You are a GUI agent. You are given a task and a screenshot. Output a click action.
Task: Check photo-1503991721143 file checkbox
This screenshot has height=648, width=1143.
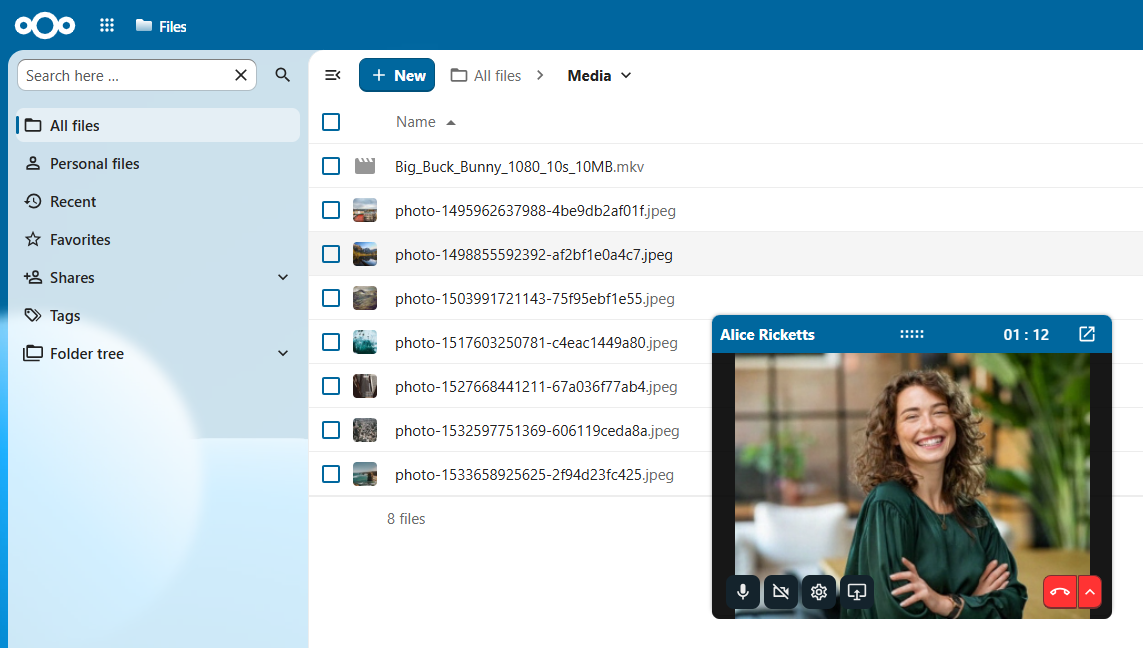pyautogui.click(x=331, y=298)
